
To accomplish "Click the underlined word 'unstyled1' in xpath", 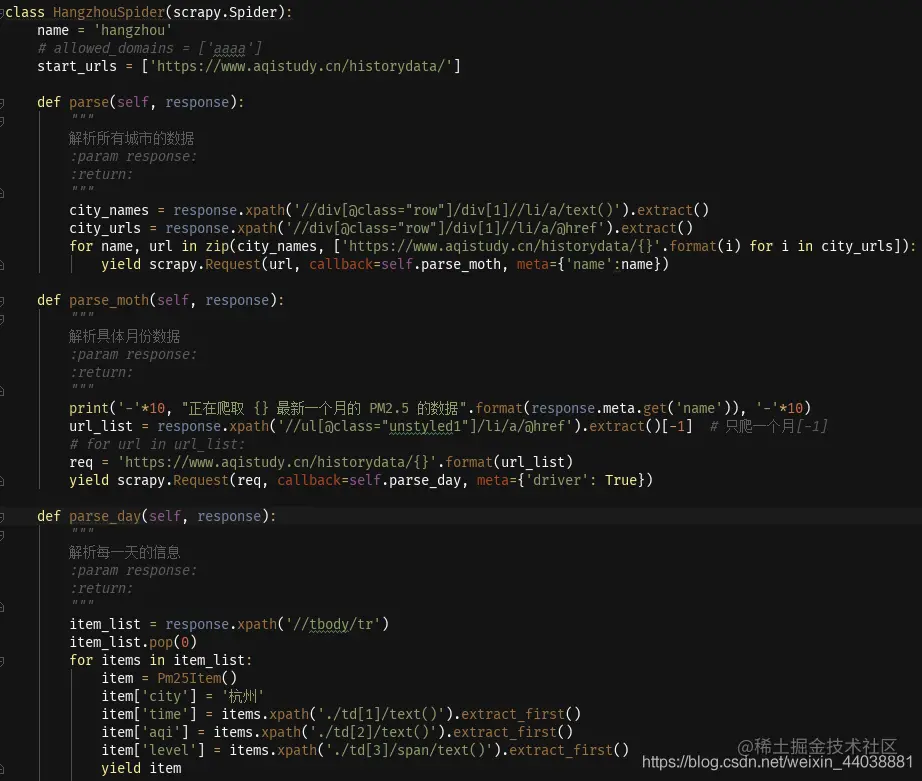I will [x=425, y=426].
